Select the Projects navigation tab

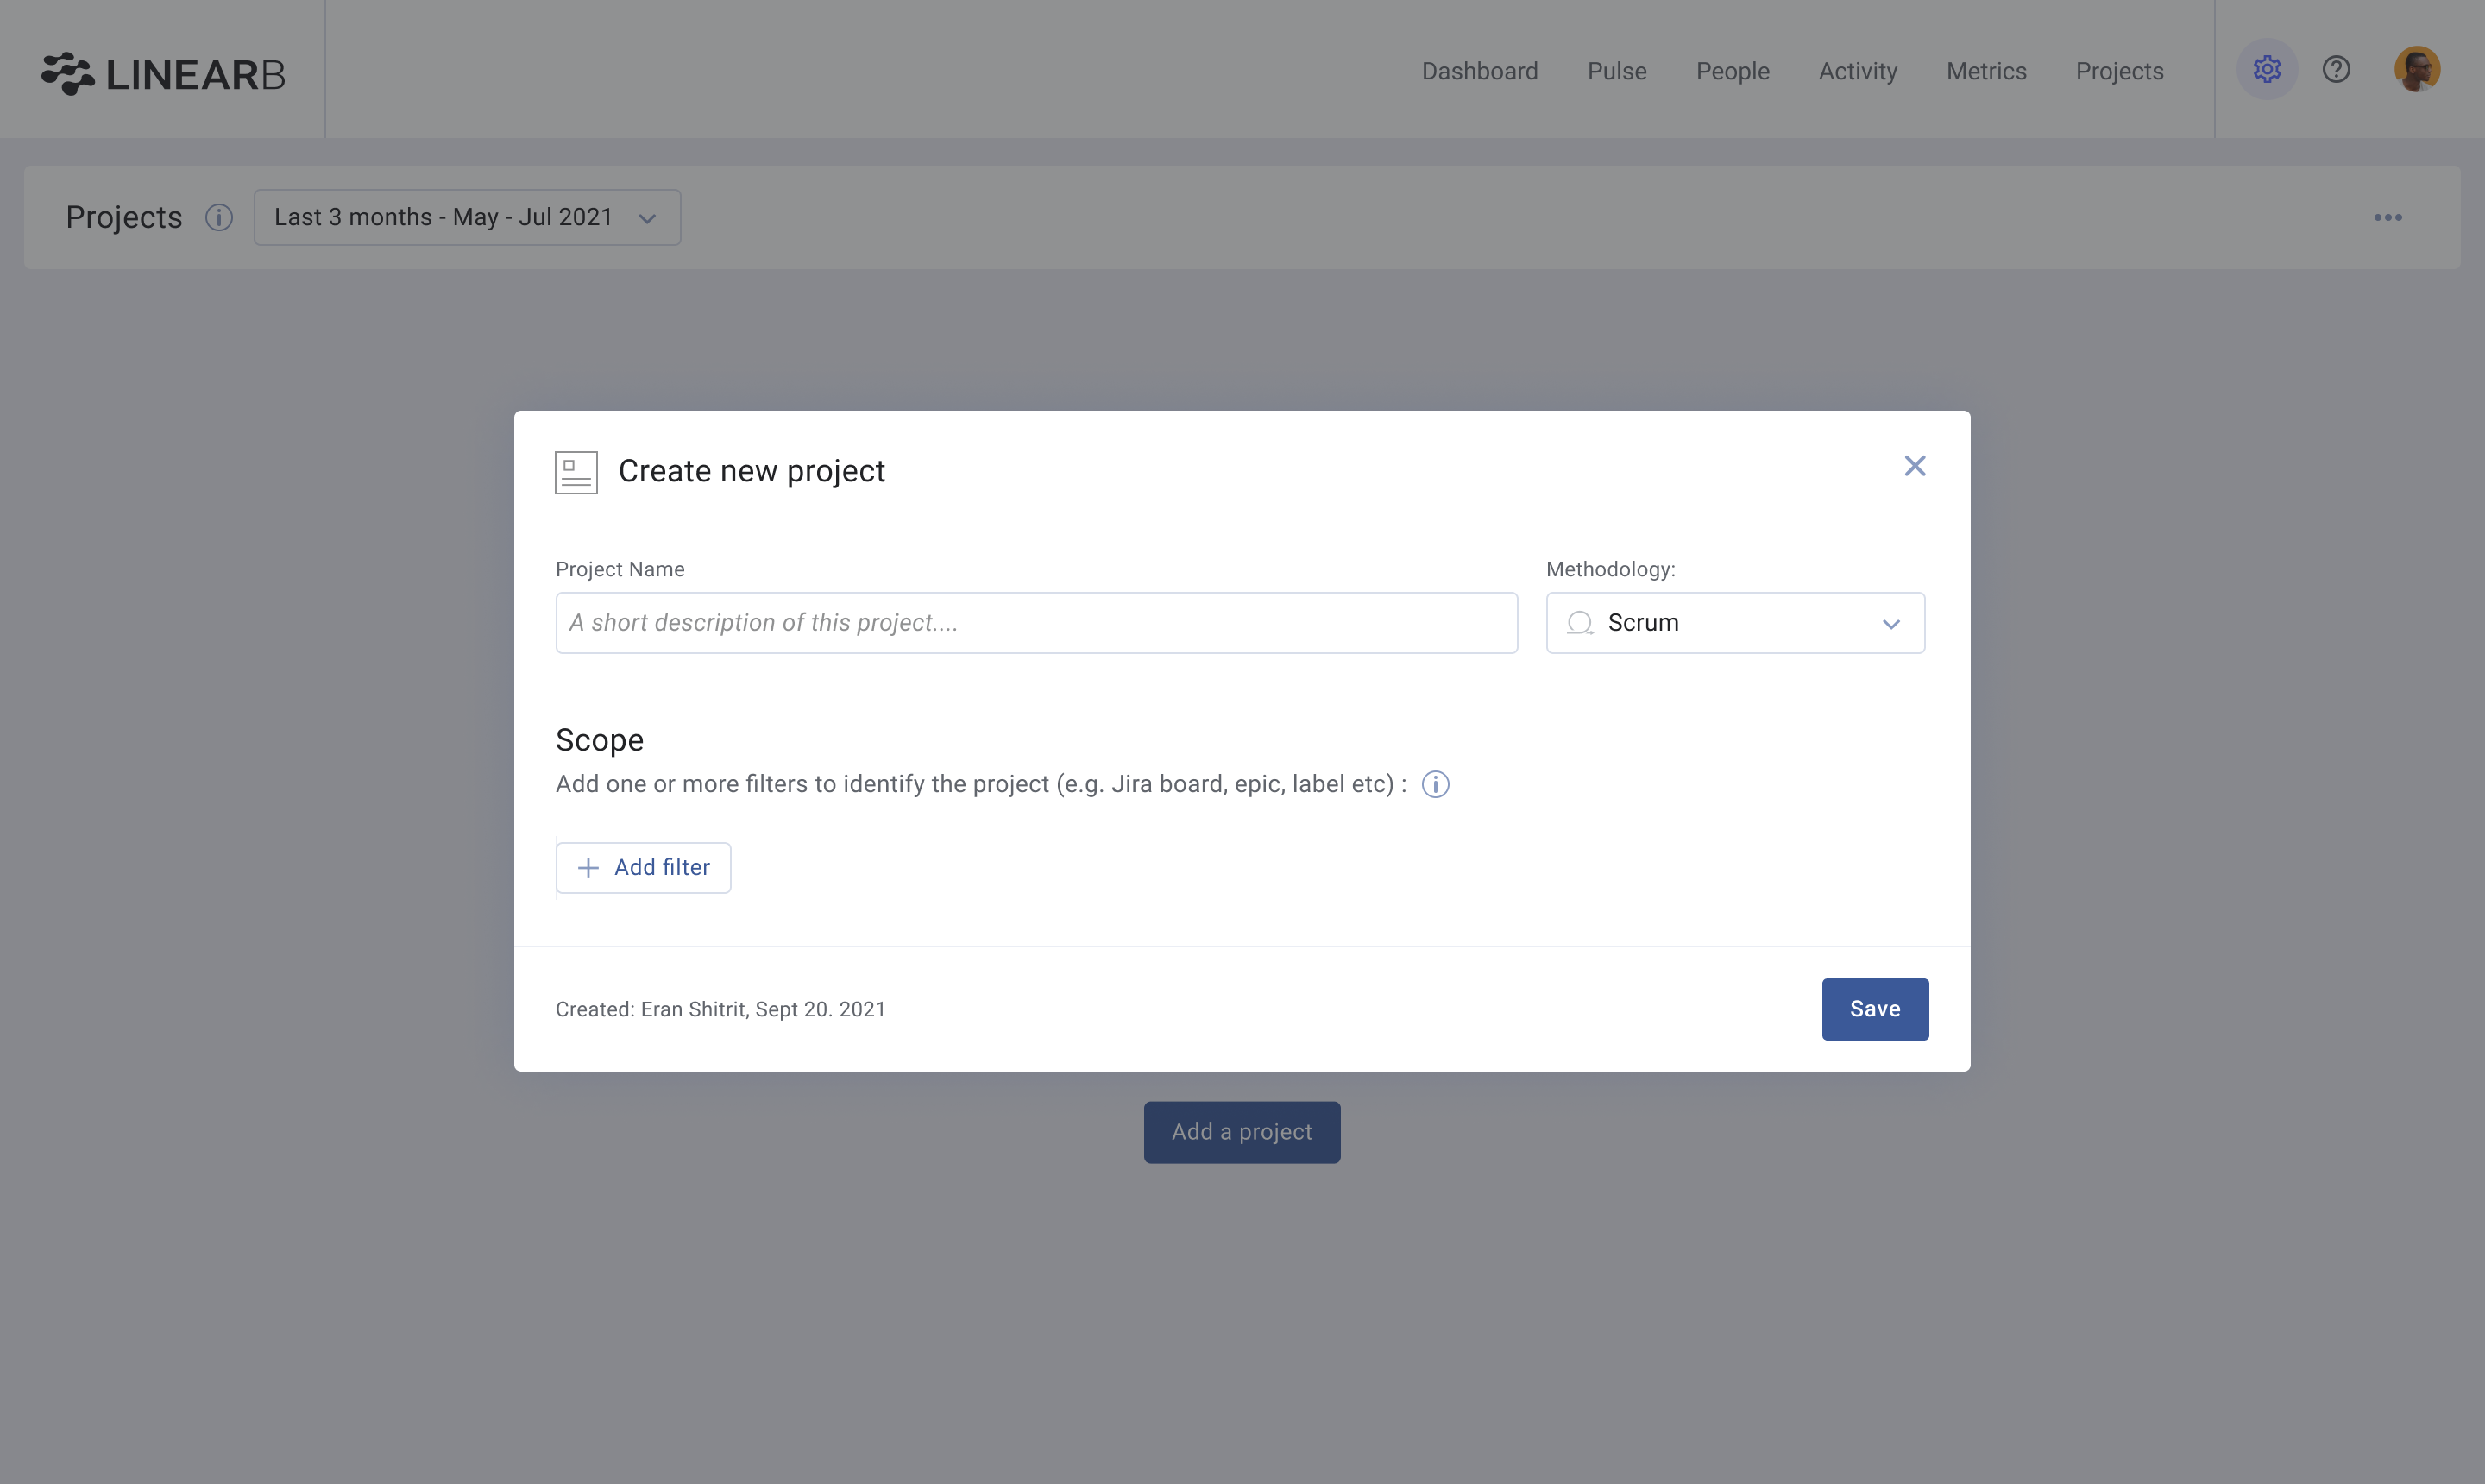(x=2119, y=71)
